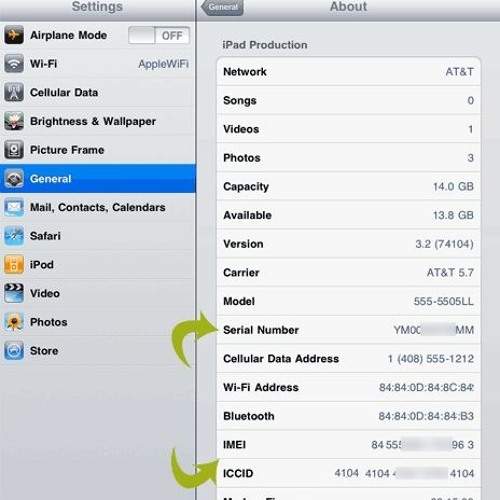Open Wi-Fi settings row

click(98, 63)
